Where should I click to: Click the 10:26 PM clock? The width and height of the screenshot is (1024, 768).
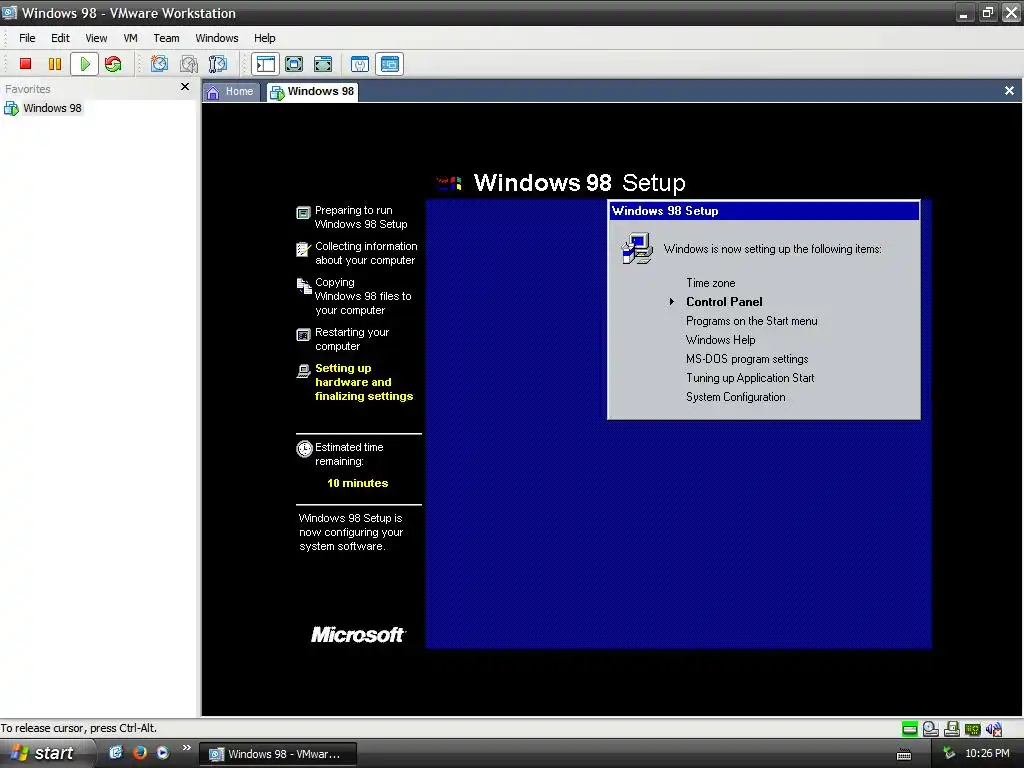point(987,754)
